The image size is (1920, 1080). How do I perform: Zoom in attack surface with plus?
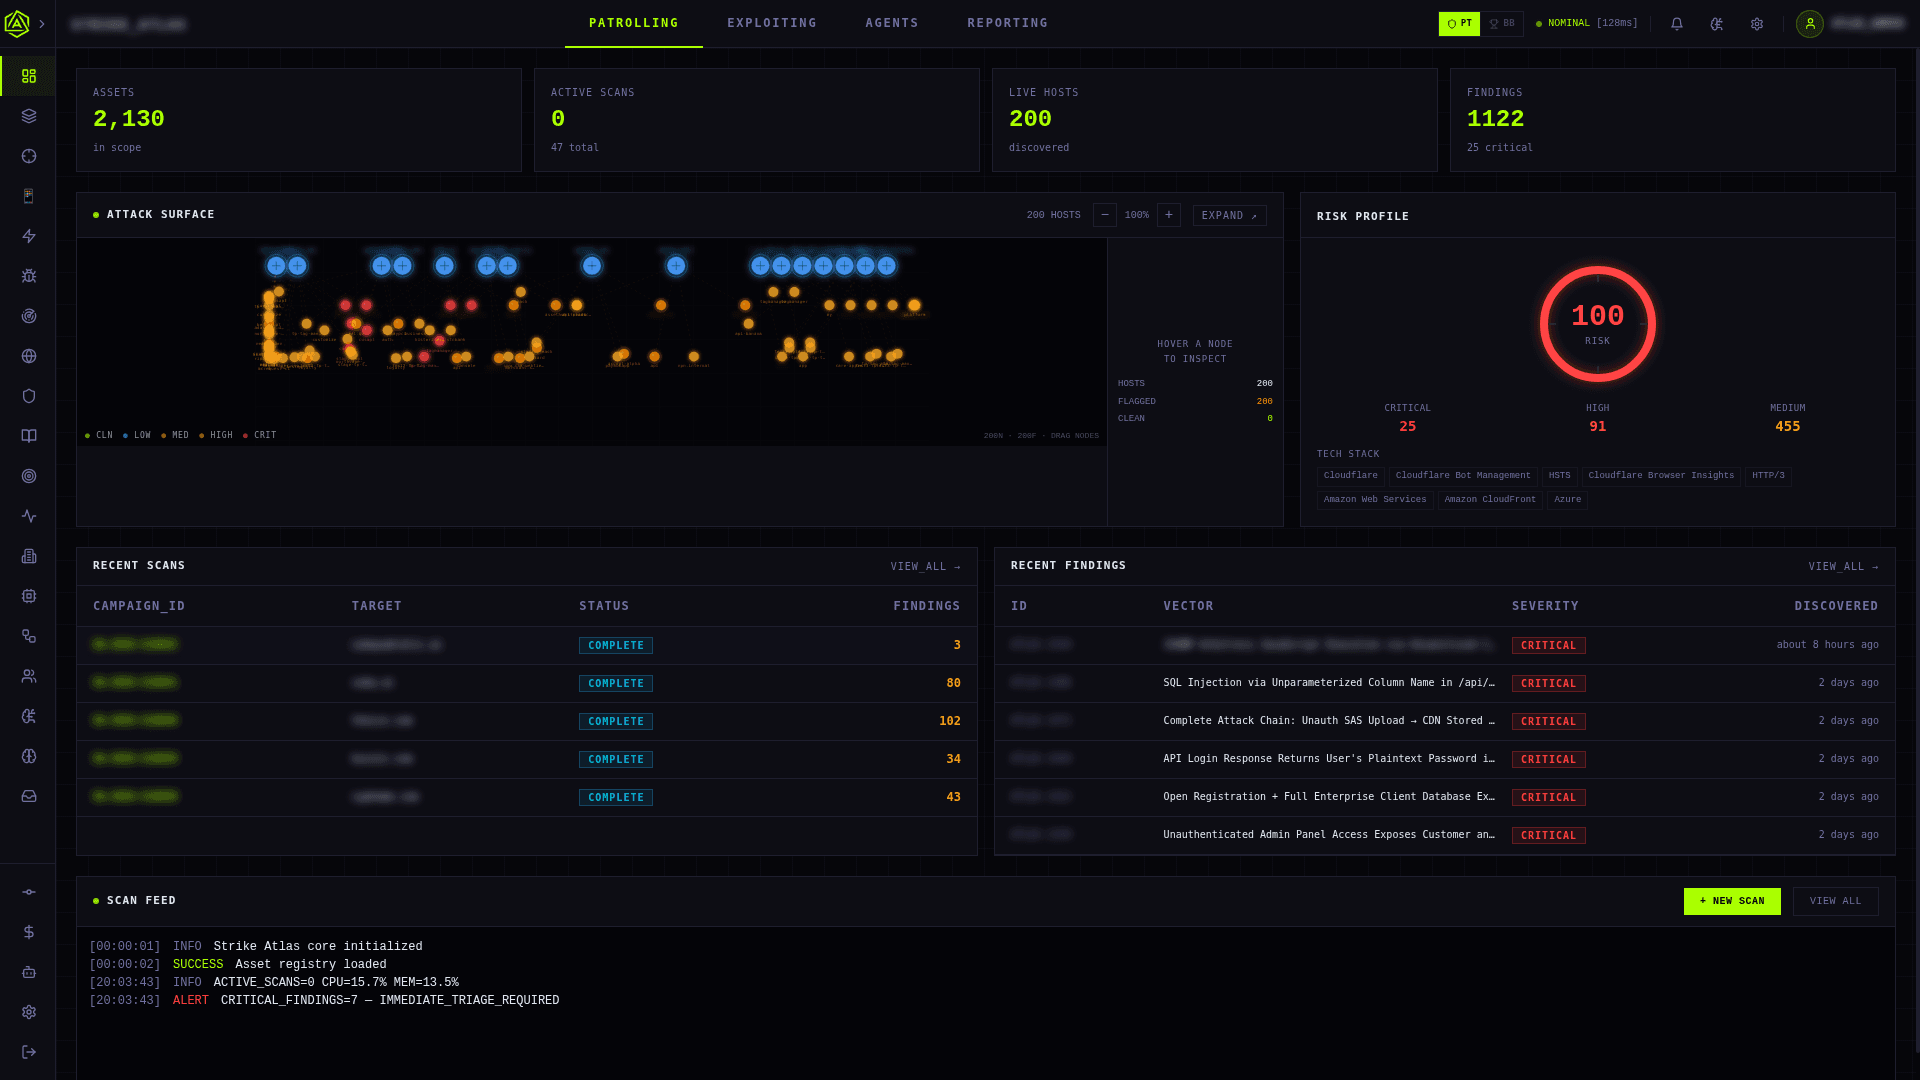tap(1169, 215)
